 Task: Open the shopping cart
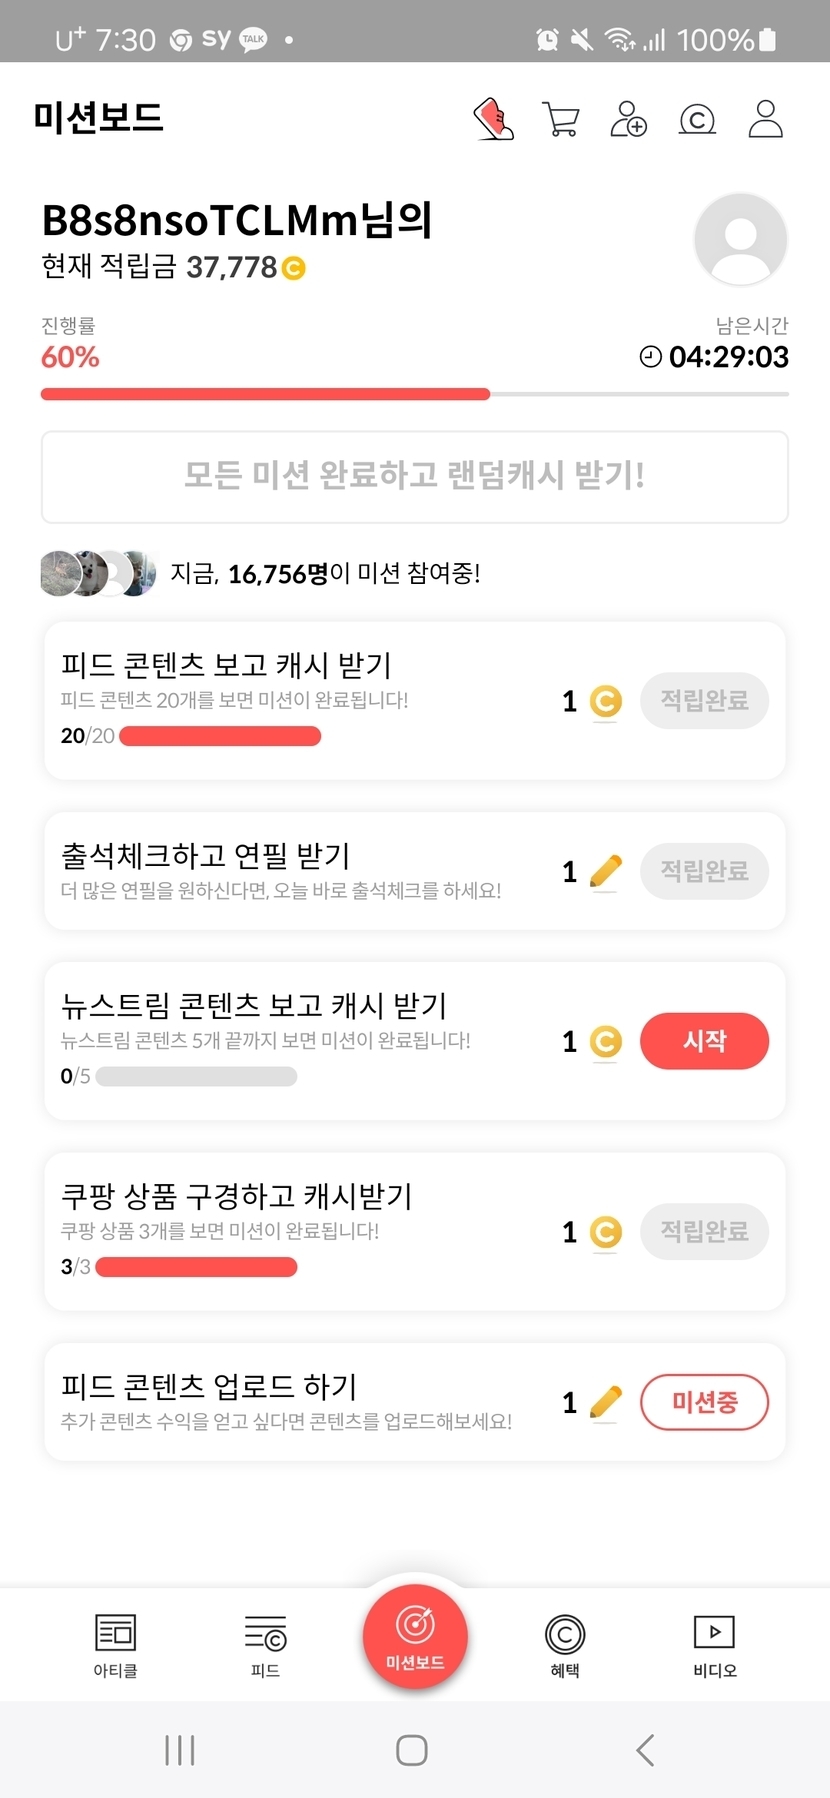(560, 119)
